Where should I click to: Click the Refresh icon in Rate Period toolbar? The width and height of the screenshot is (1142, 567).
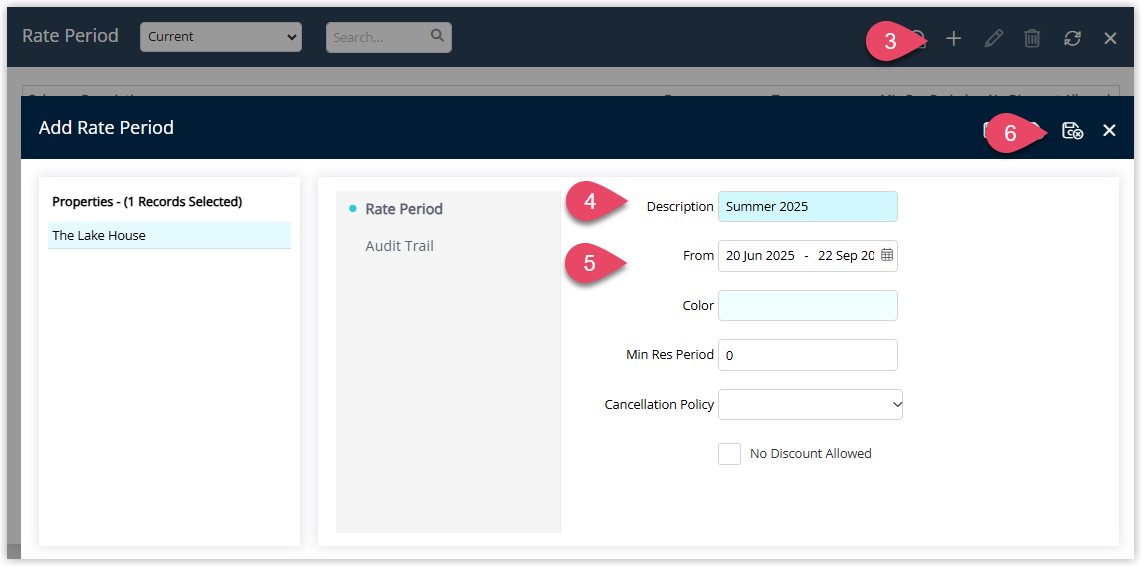[x=1072, y=39]
